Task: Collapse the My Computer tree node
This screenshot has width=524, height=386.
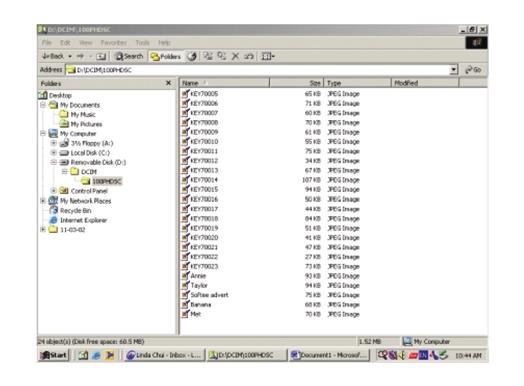Action: pos(43,134)
